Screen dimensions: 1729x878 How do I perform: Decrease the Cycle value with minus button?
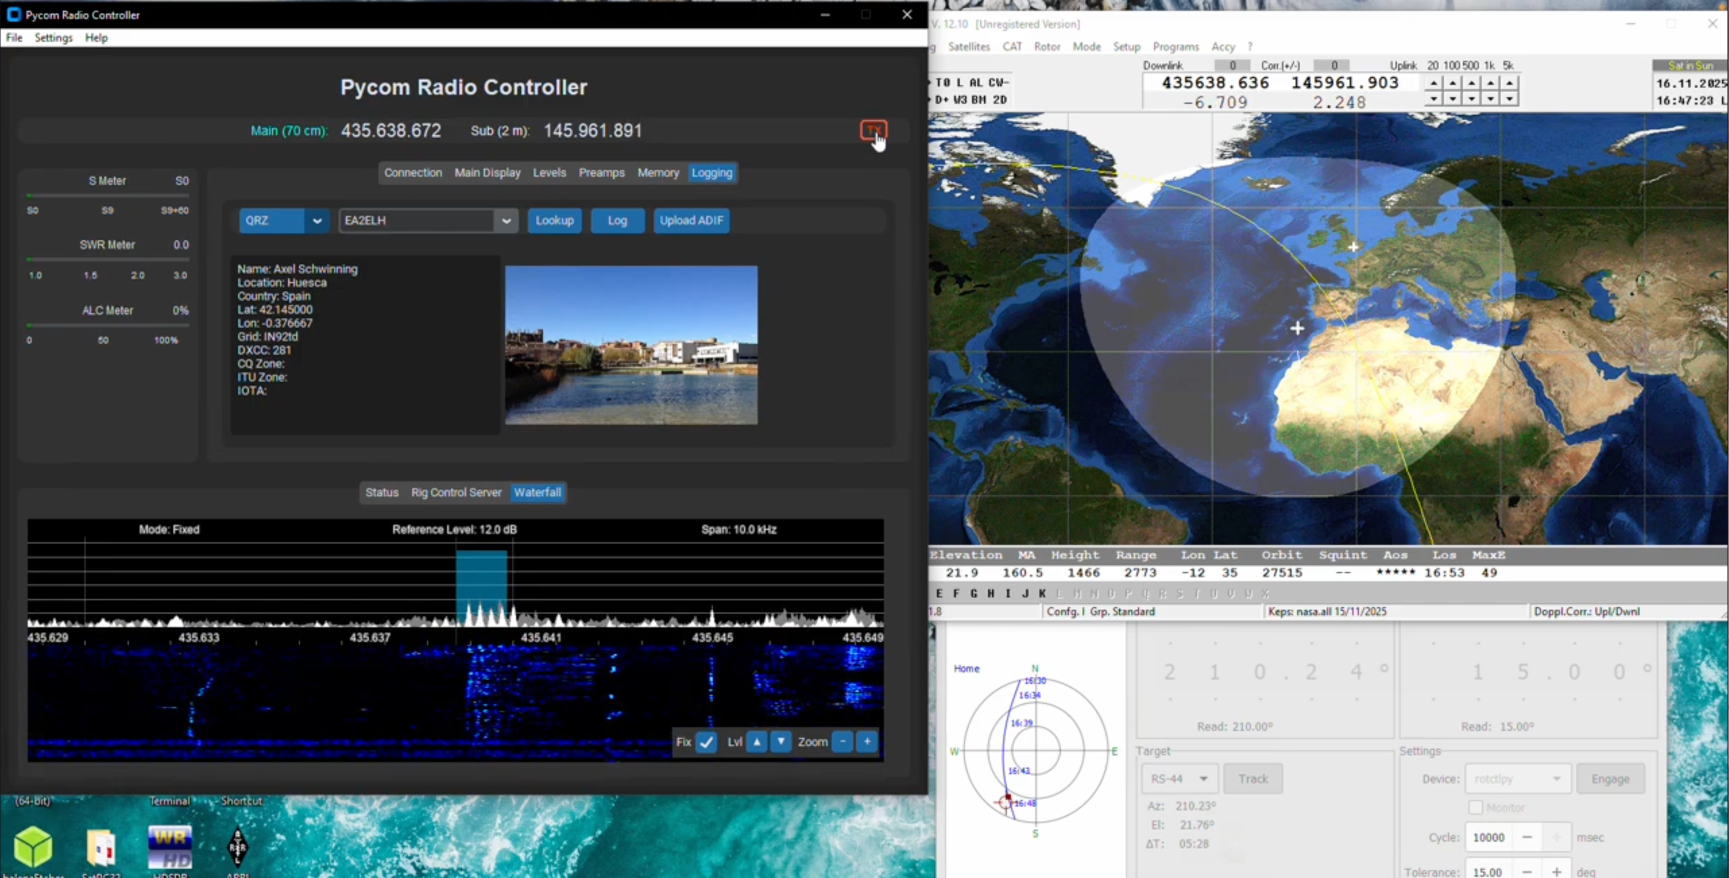1527,837
